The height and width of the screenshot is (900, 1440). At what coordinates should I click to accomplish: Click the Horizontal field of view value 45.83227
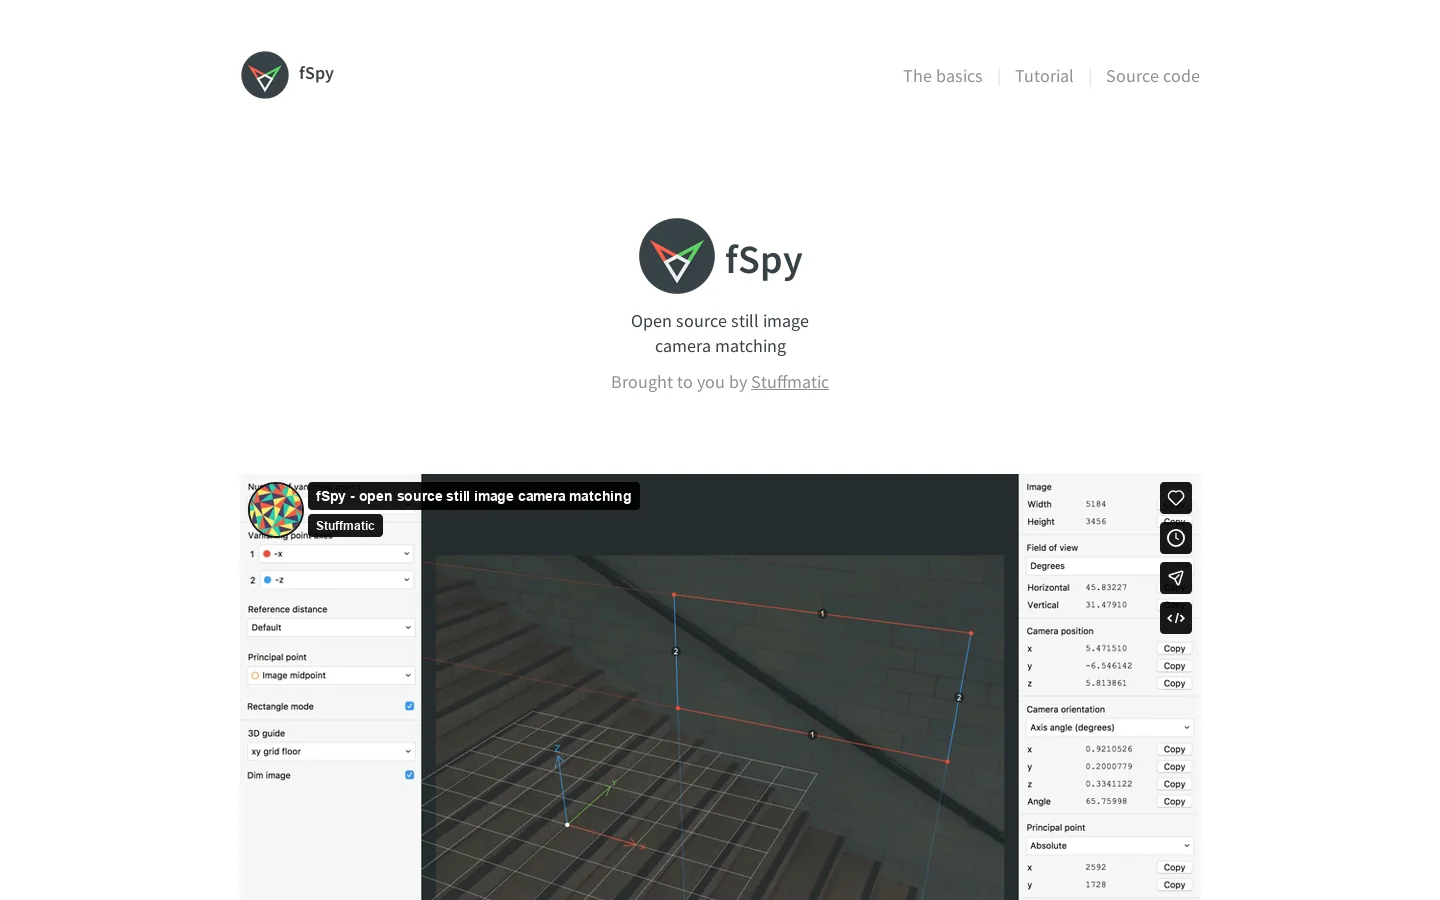click(1106, 588)
